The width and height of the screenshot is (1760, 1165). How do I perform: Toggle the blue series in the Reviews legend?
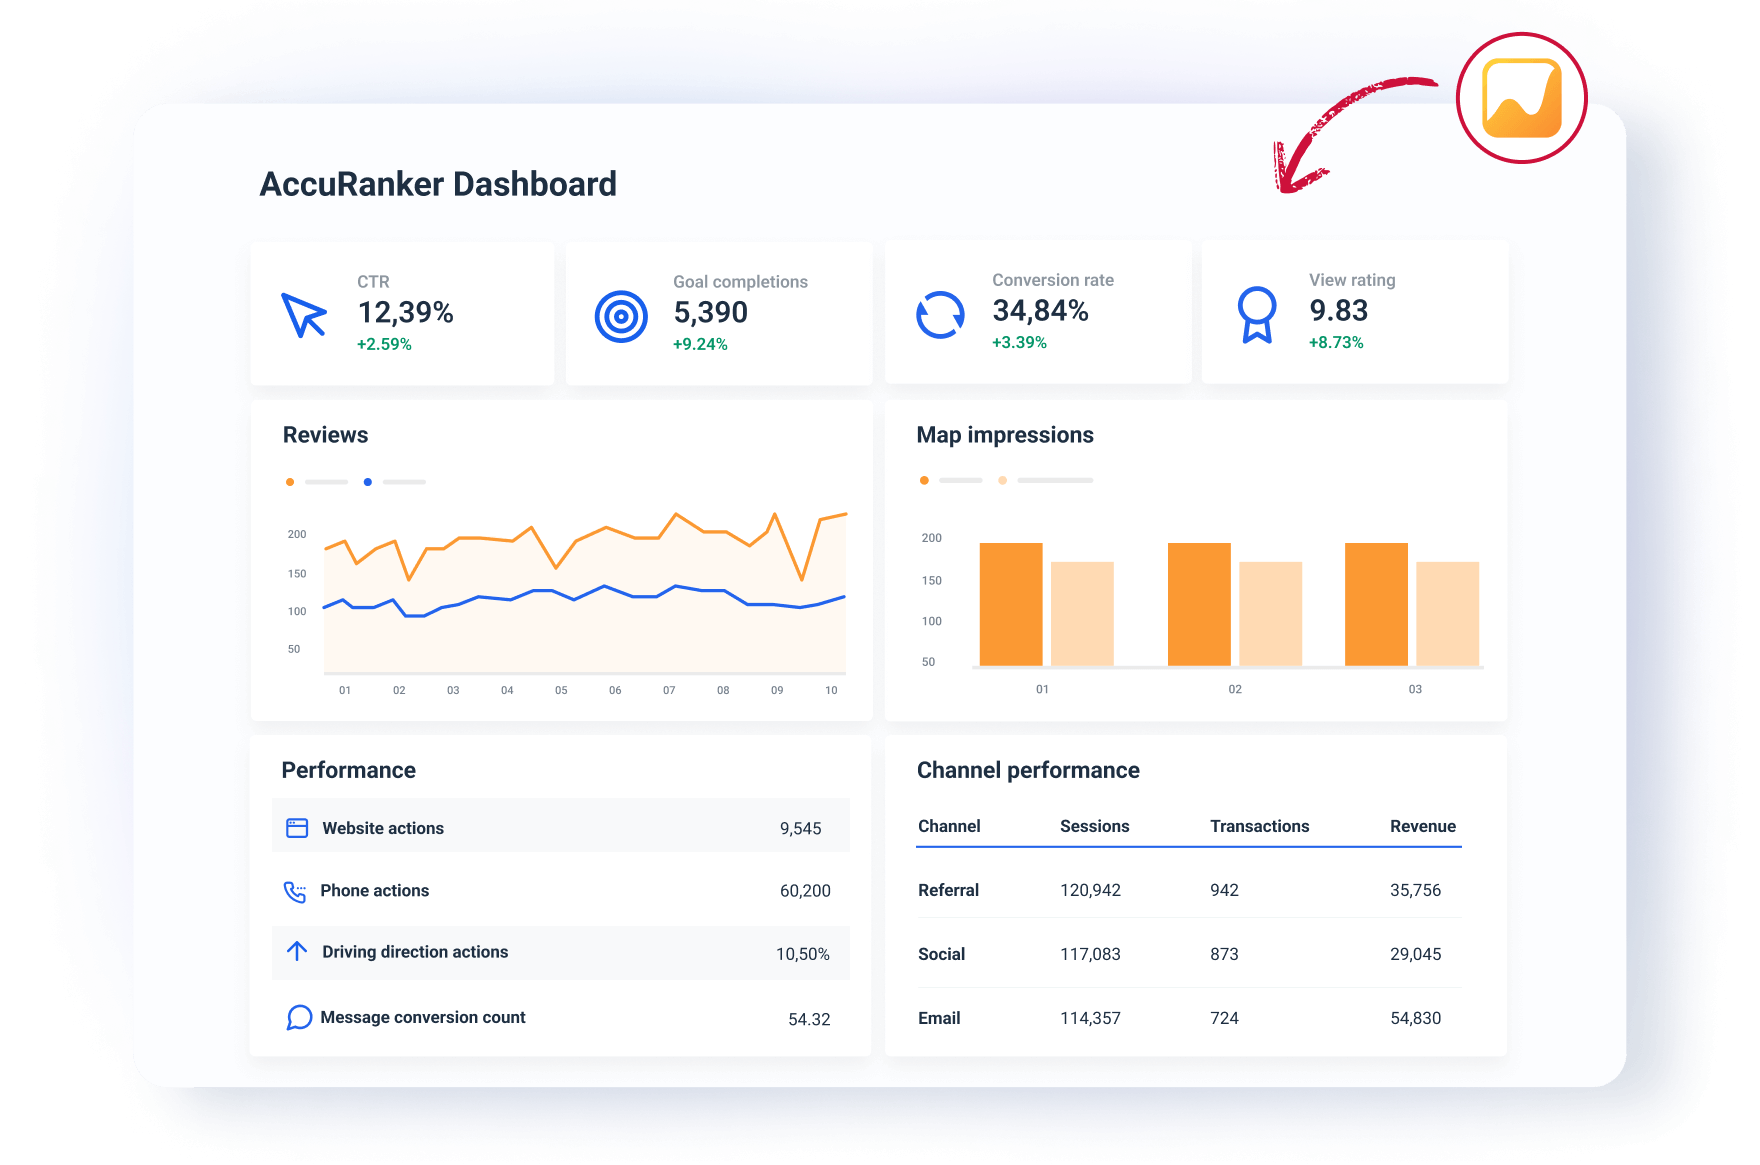click(x=368, y=481)
